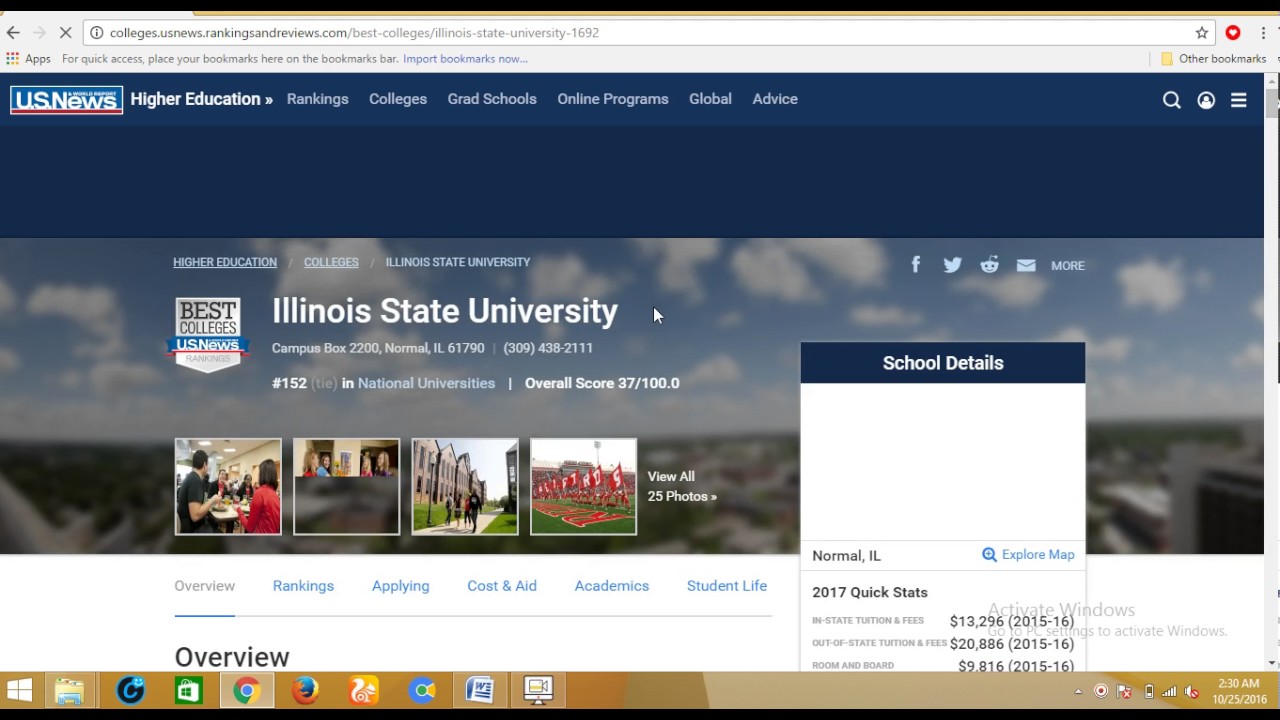Open the Other bookmarks folder
This screenshot has height=720, width=1280.
coord(1213,59)
